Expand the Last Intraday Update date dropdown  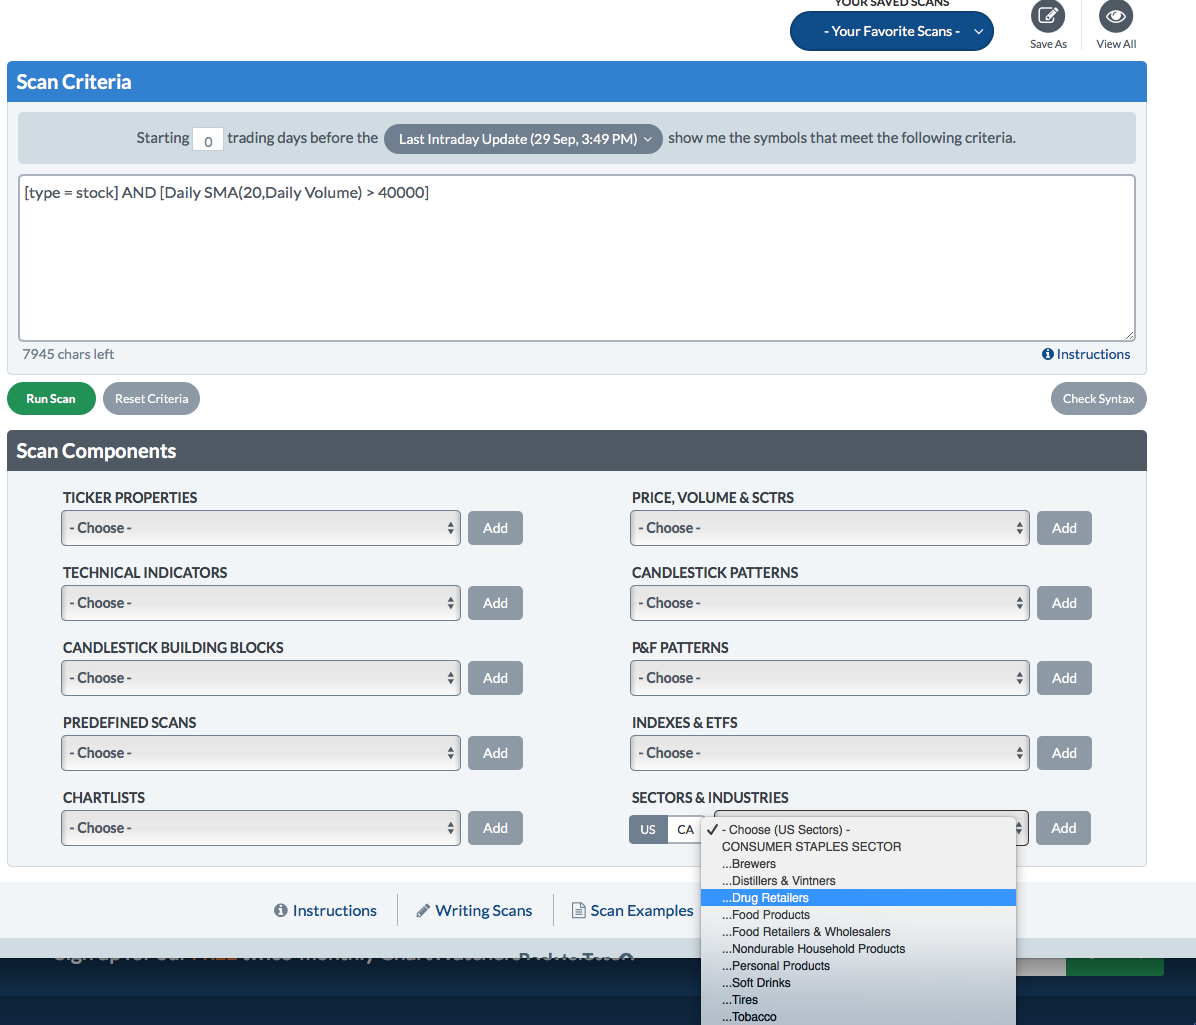click(x=523, y=139)
